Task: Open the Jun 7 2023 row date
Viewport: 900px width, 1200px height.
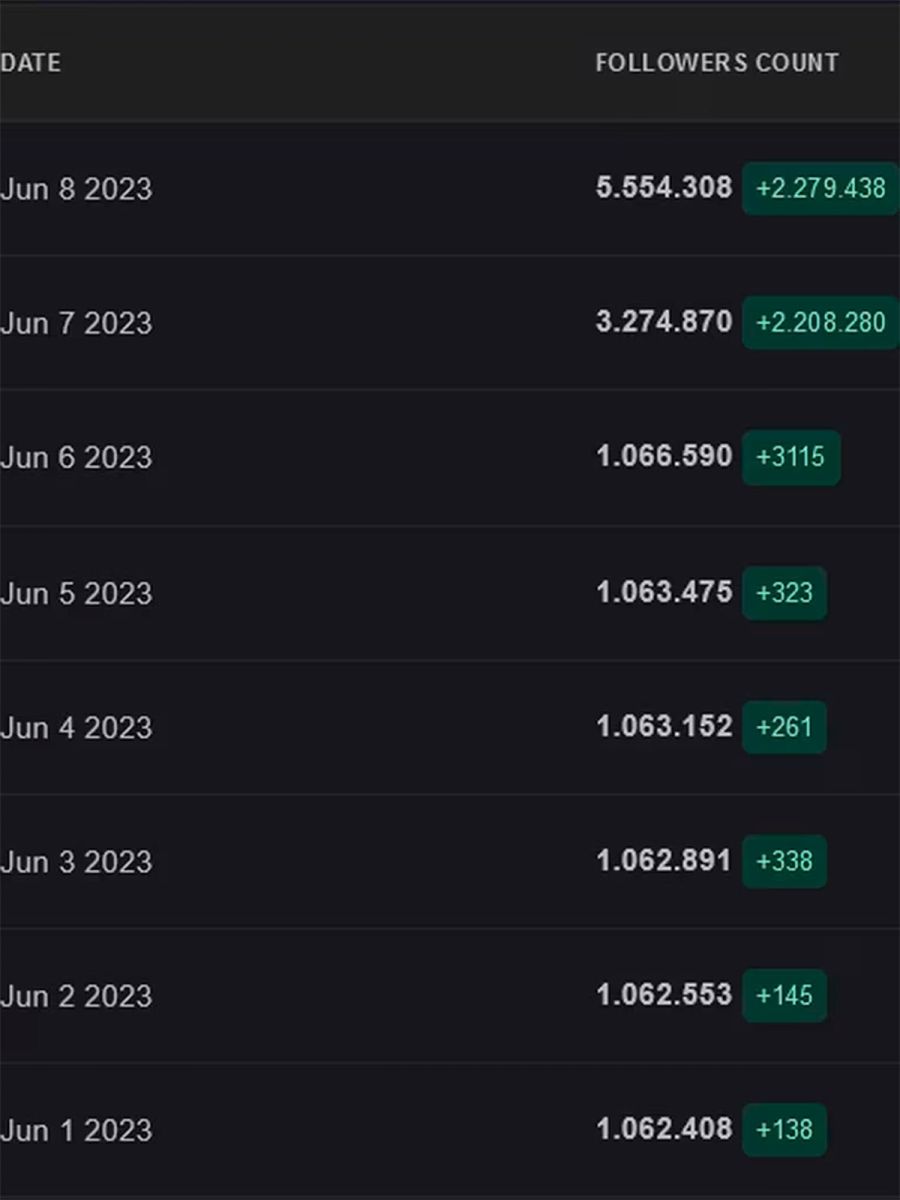Action: coord(77,323)
